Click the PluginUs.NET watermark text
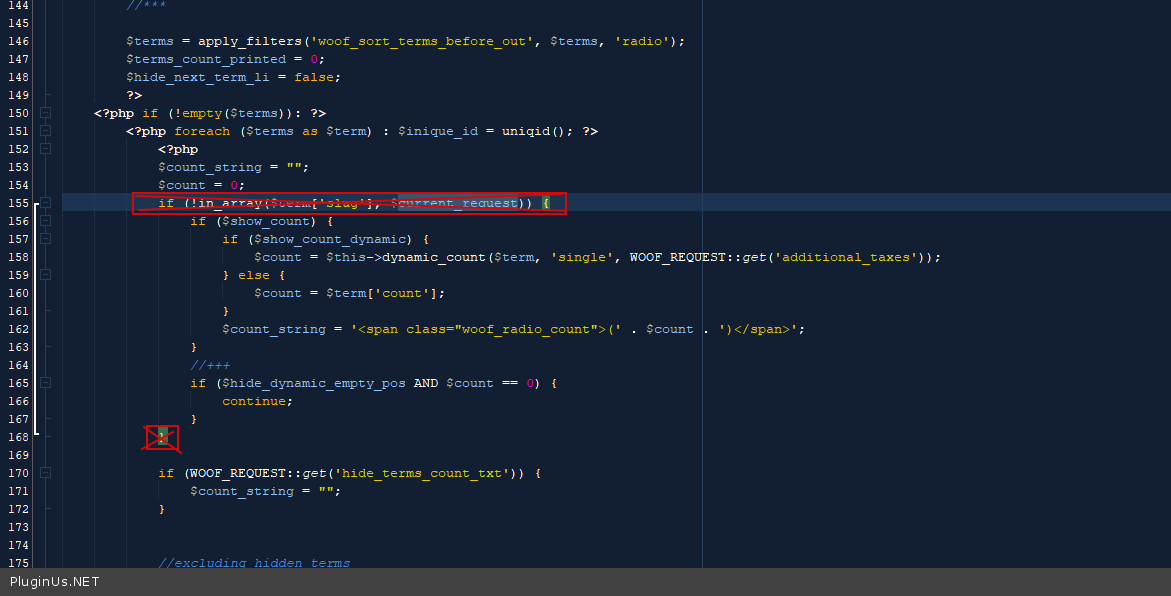Screen dimensions: 1171x596 click(55, 582)
